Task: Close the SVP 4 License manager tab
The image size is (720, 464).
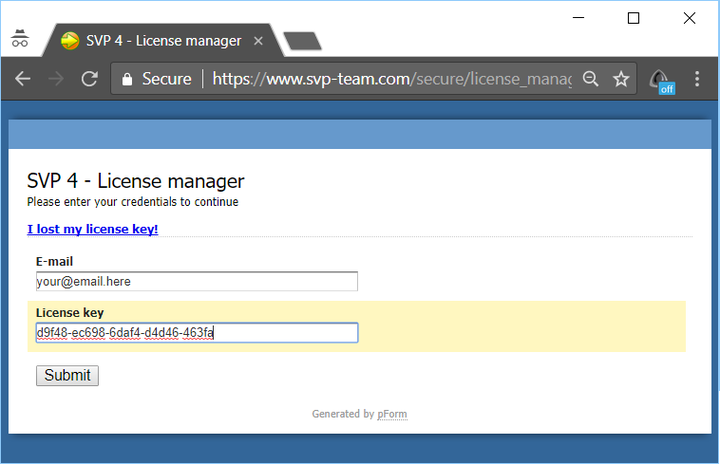Action: [258, 41]
